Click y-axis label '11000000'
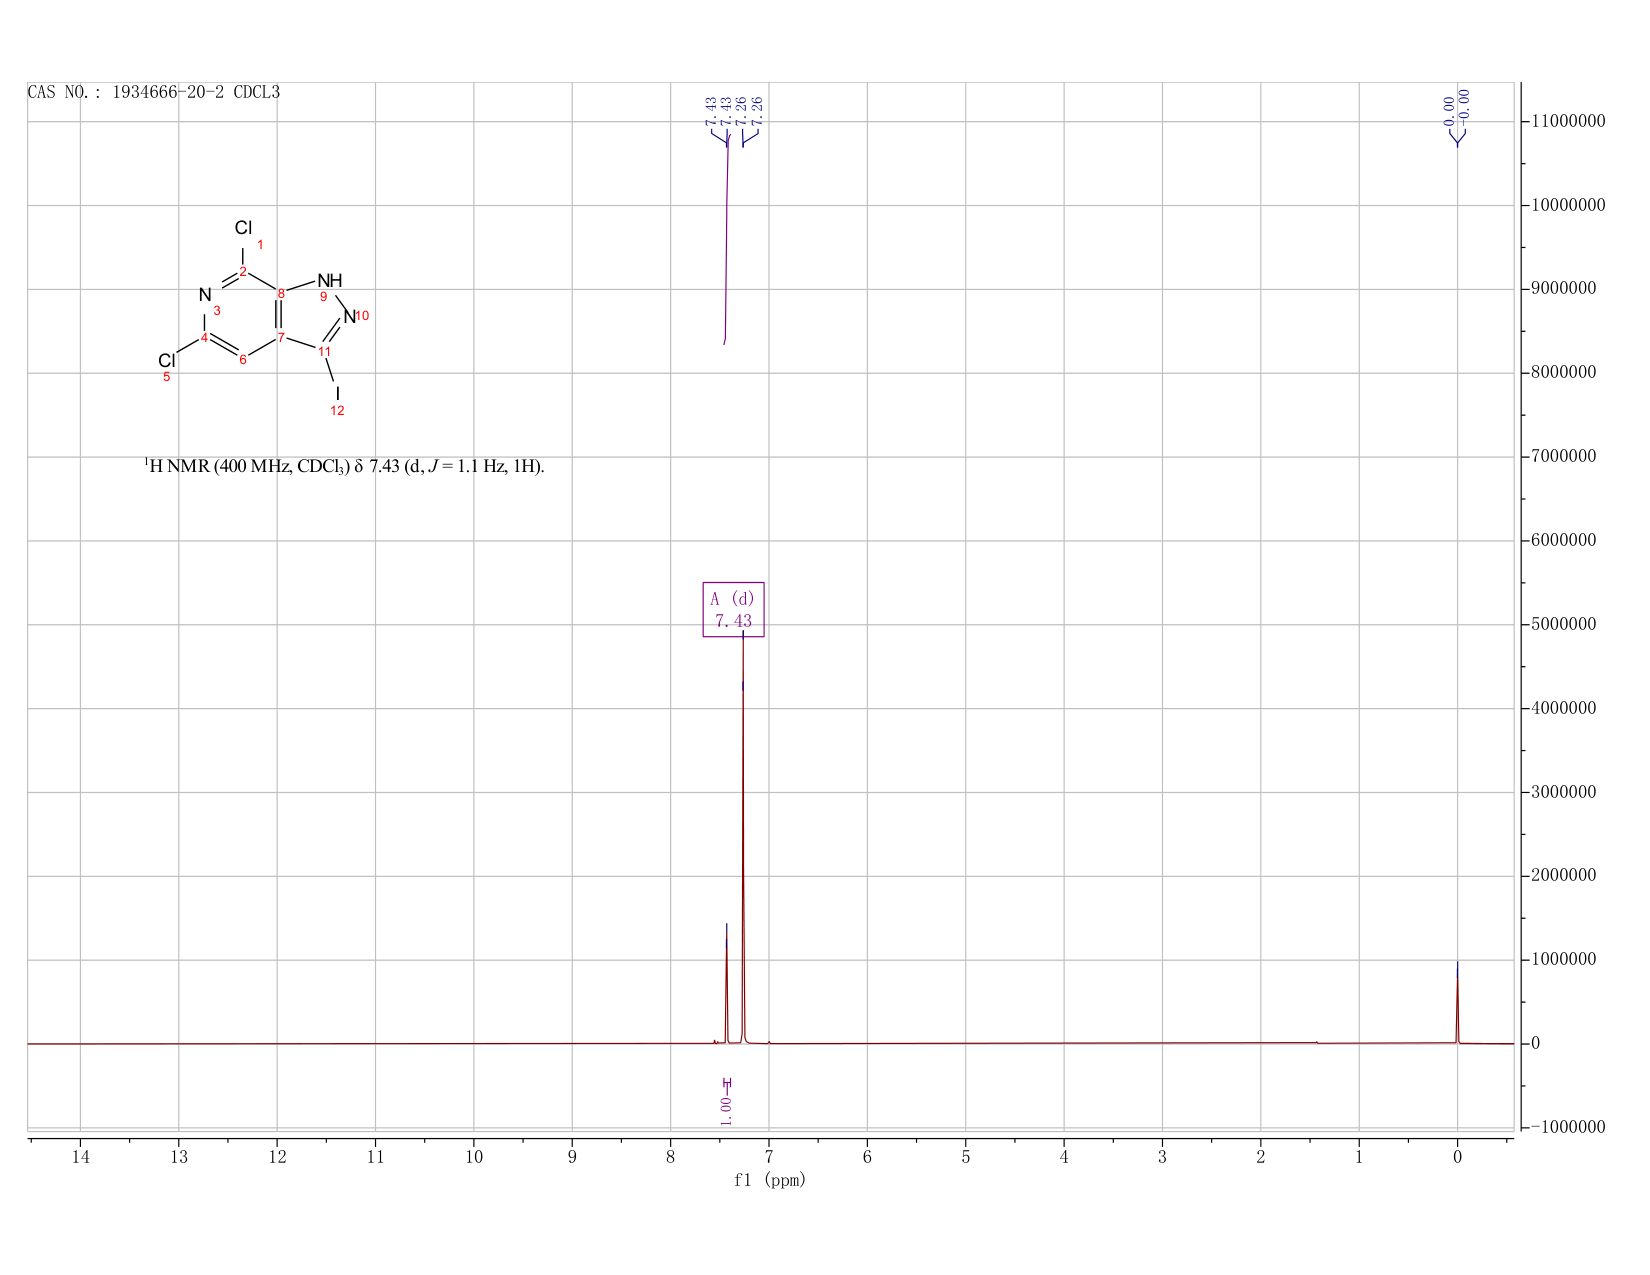This screenshot has height=1275, width=1650. (1567, 122)
